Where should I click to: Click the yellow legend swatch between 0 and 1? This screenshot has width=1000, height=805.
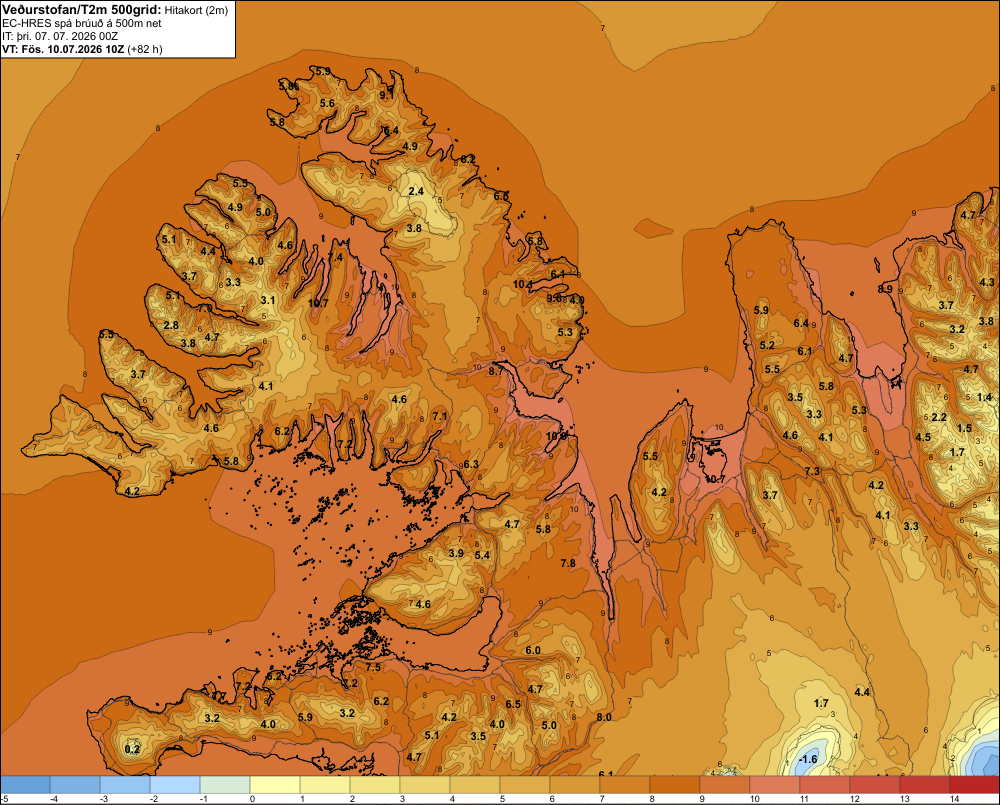coord(275,784)
